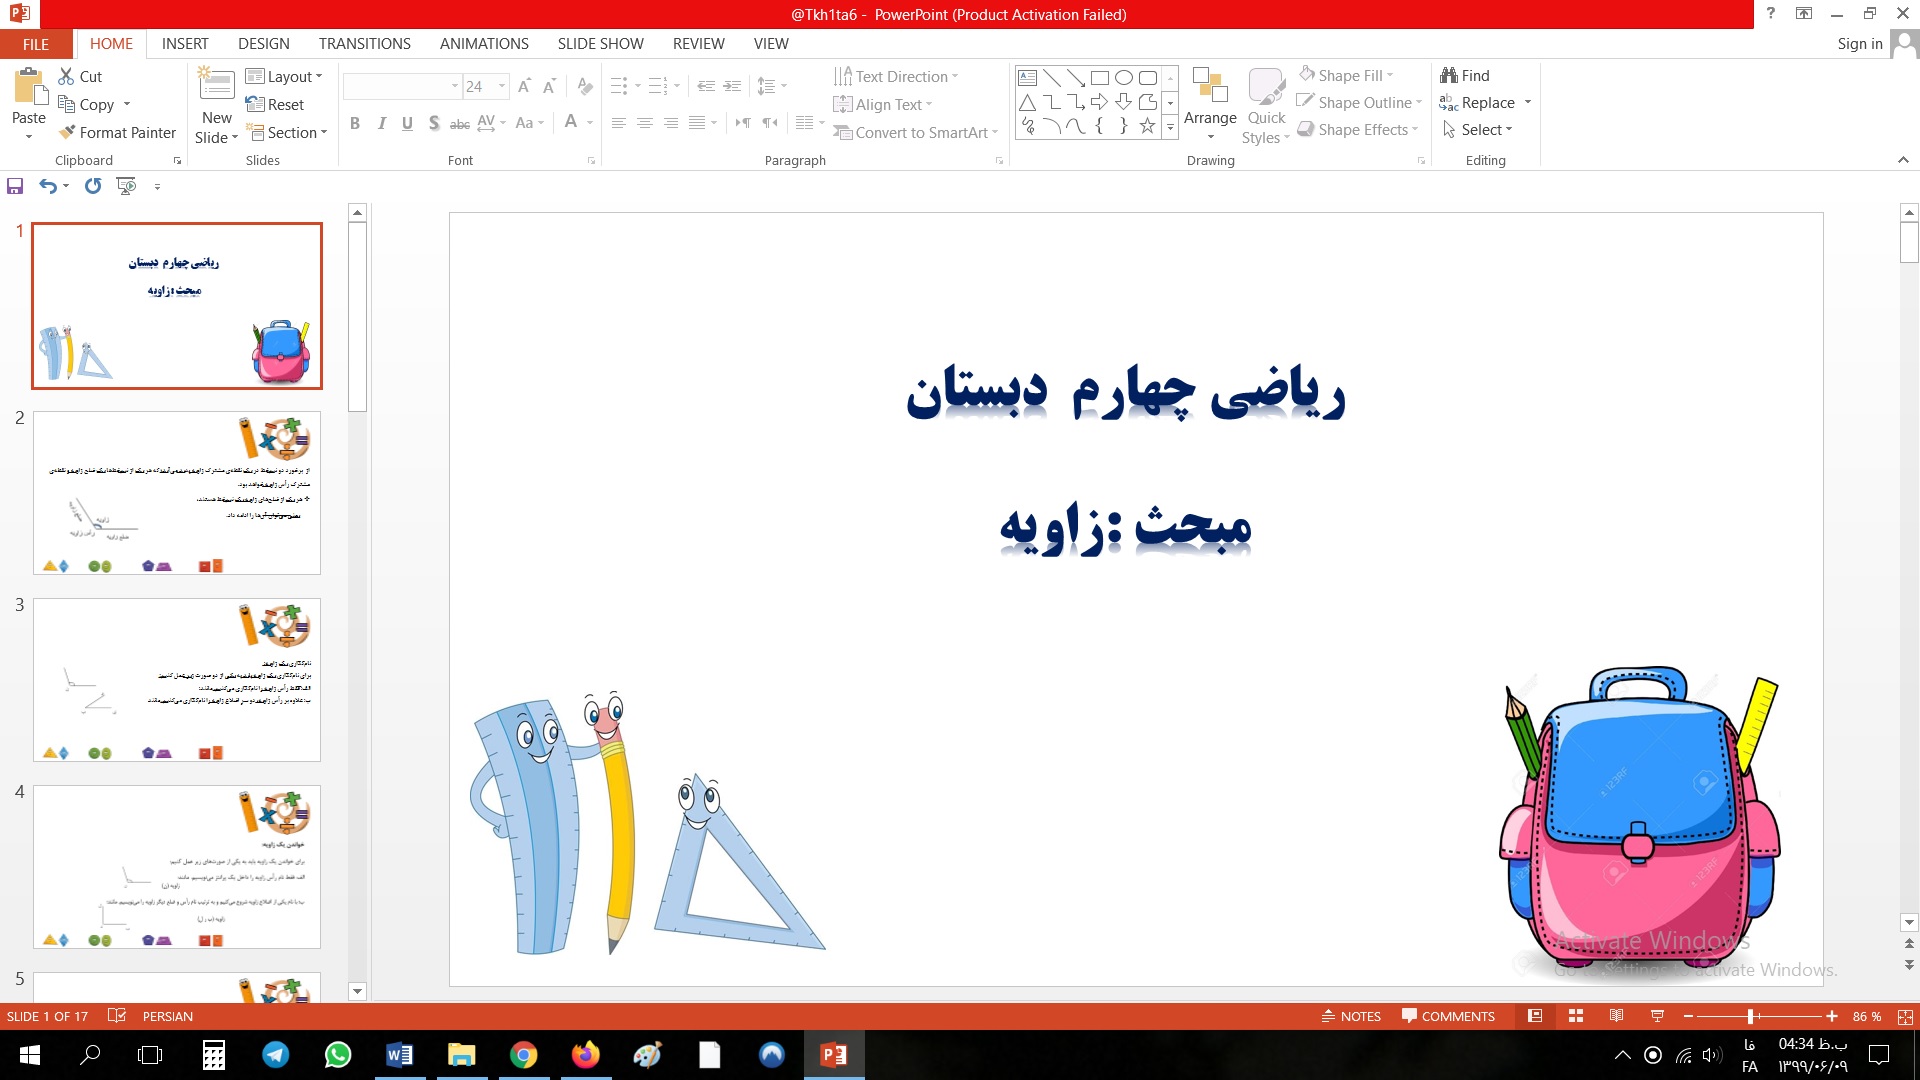Screen dimensions: 1920x1080
Task: Switch to the TRANSITIONS tab
Action: click(x=364, y=44)
